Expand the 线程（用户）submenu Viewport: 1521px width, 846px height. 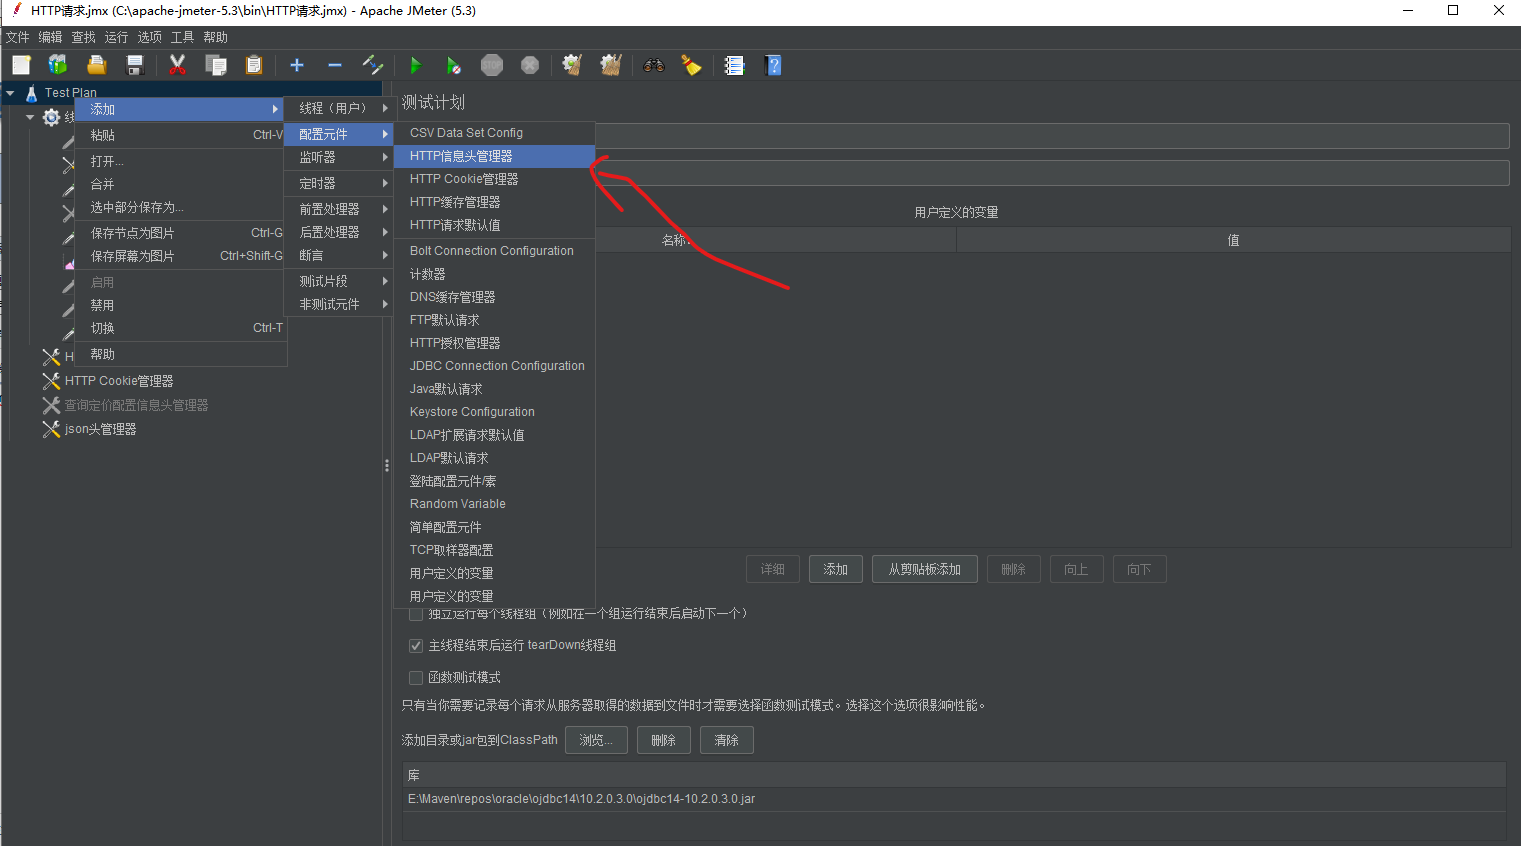339,108
